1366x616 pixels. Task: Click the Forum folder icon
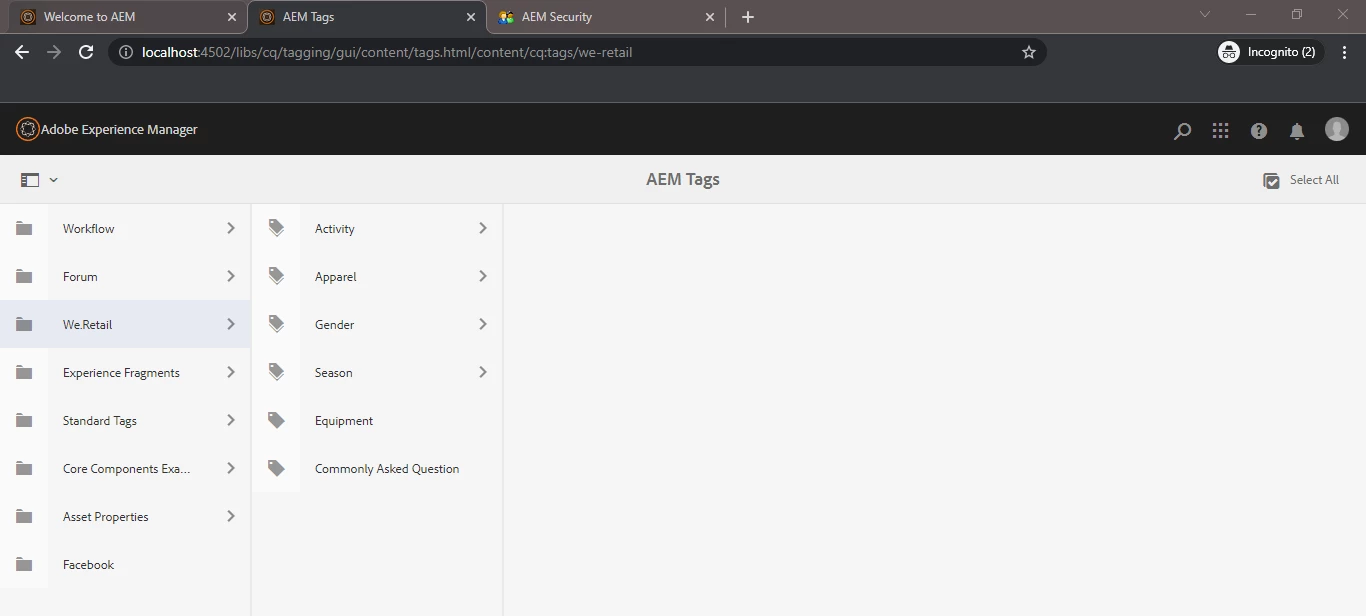pyautogui.click(x=24, y=276)
